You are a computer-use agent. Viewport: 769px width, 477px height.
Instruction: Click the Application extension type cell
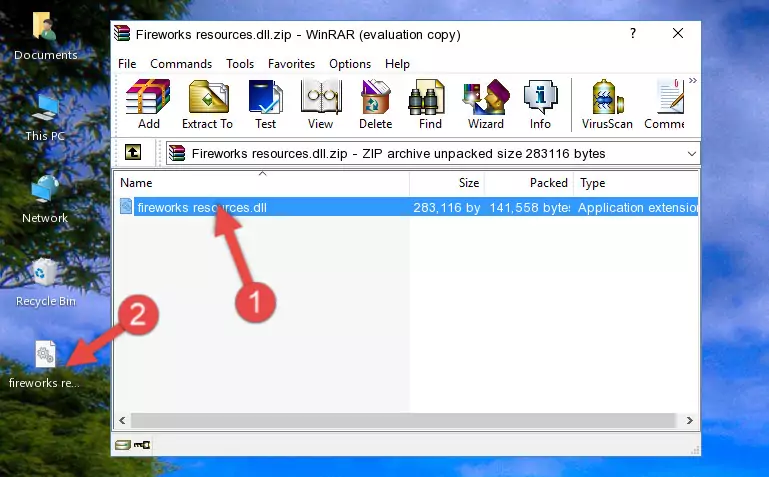click(638, 207)
